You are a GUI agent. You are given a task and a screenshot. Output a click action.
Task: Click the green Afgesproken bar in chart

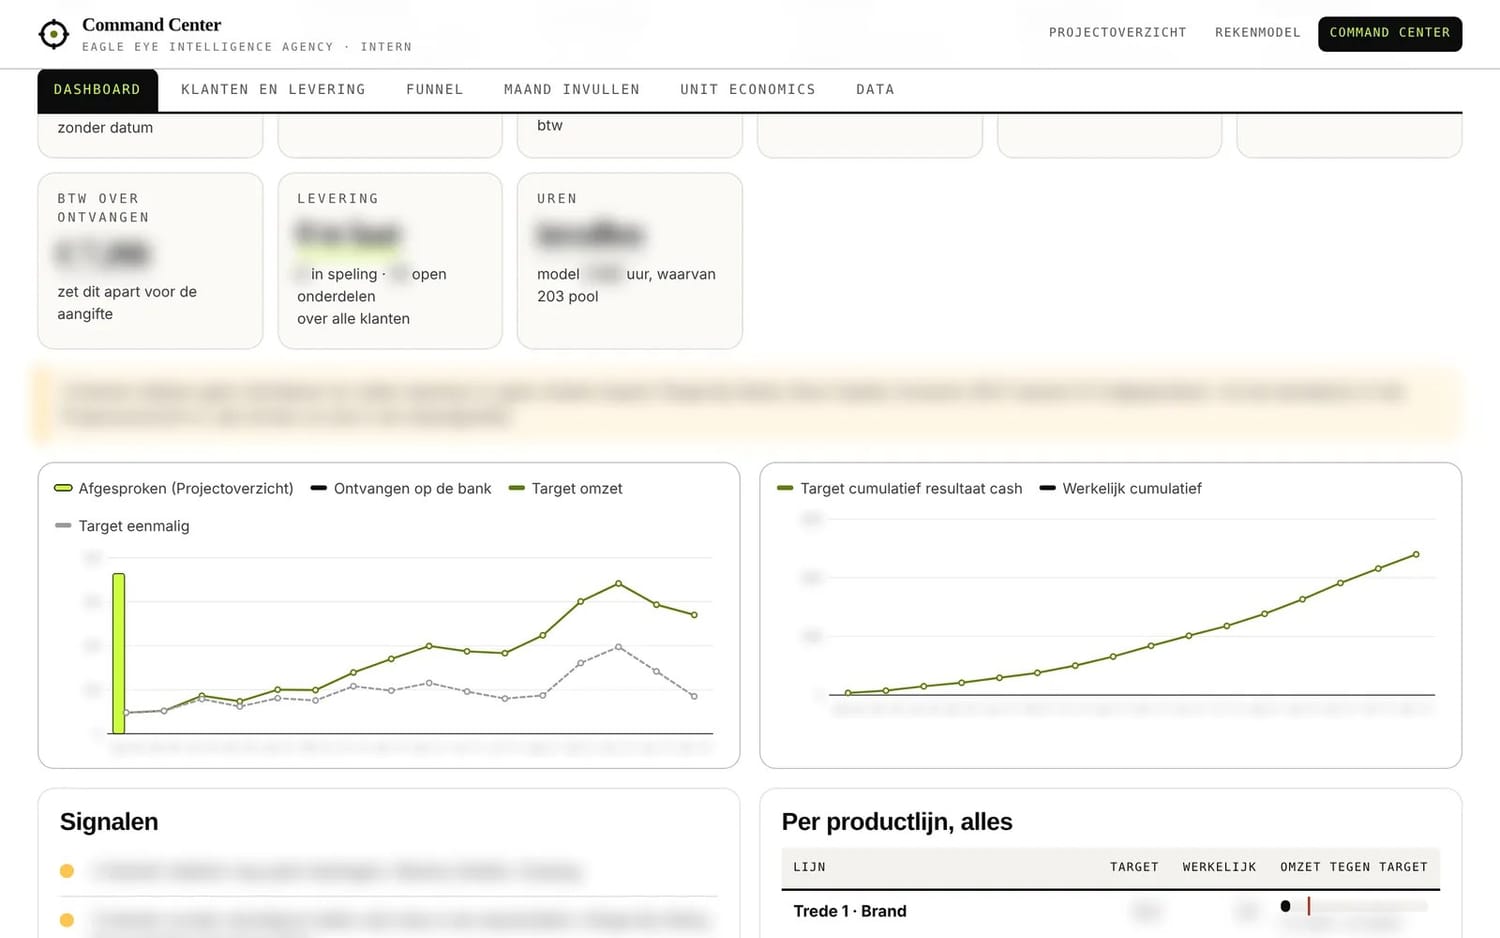coord(119,653)
